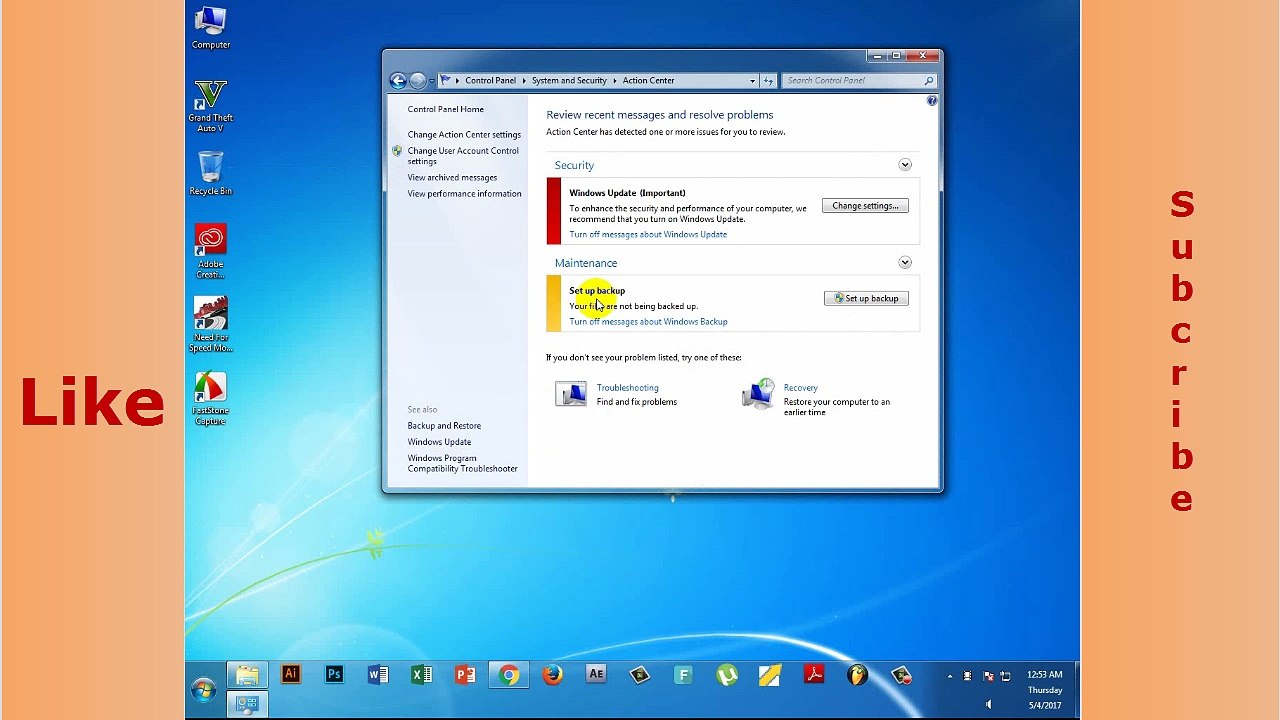Image resolution: width=1280 pixels, height=720 pixels.
Task: Click the Set up backup button
Action: pos(866,299)
